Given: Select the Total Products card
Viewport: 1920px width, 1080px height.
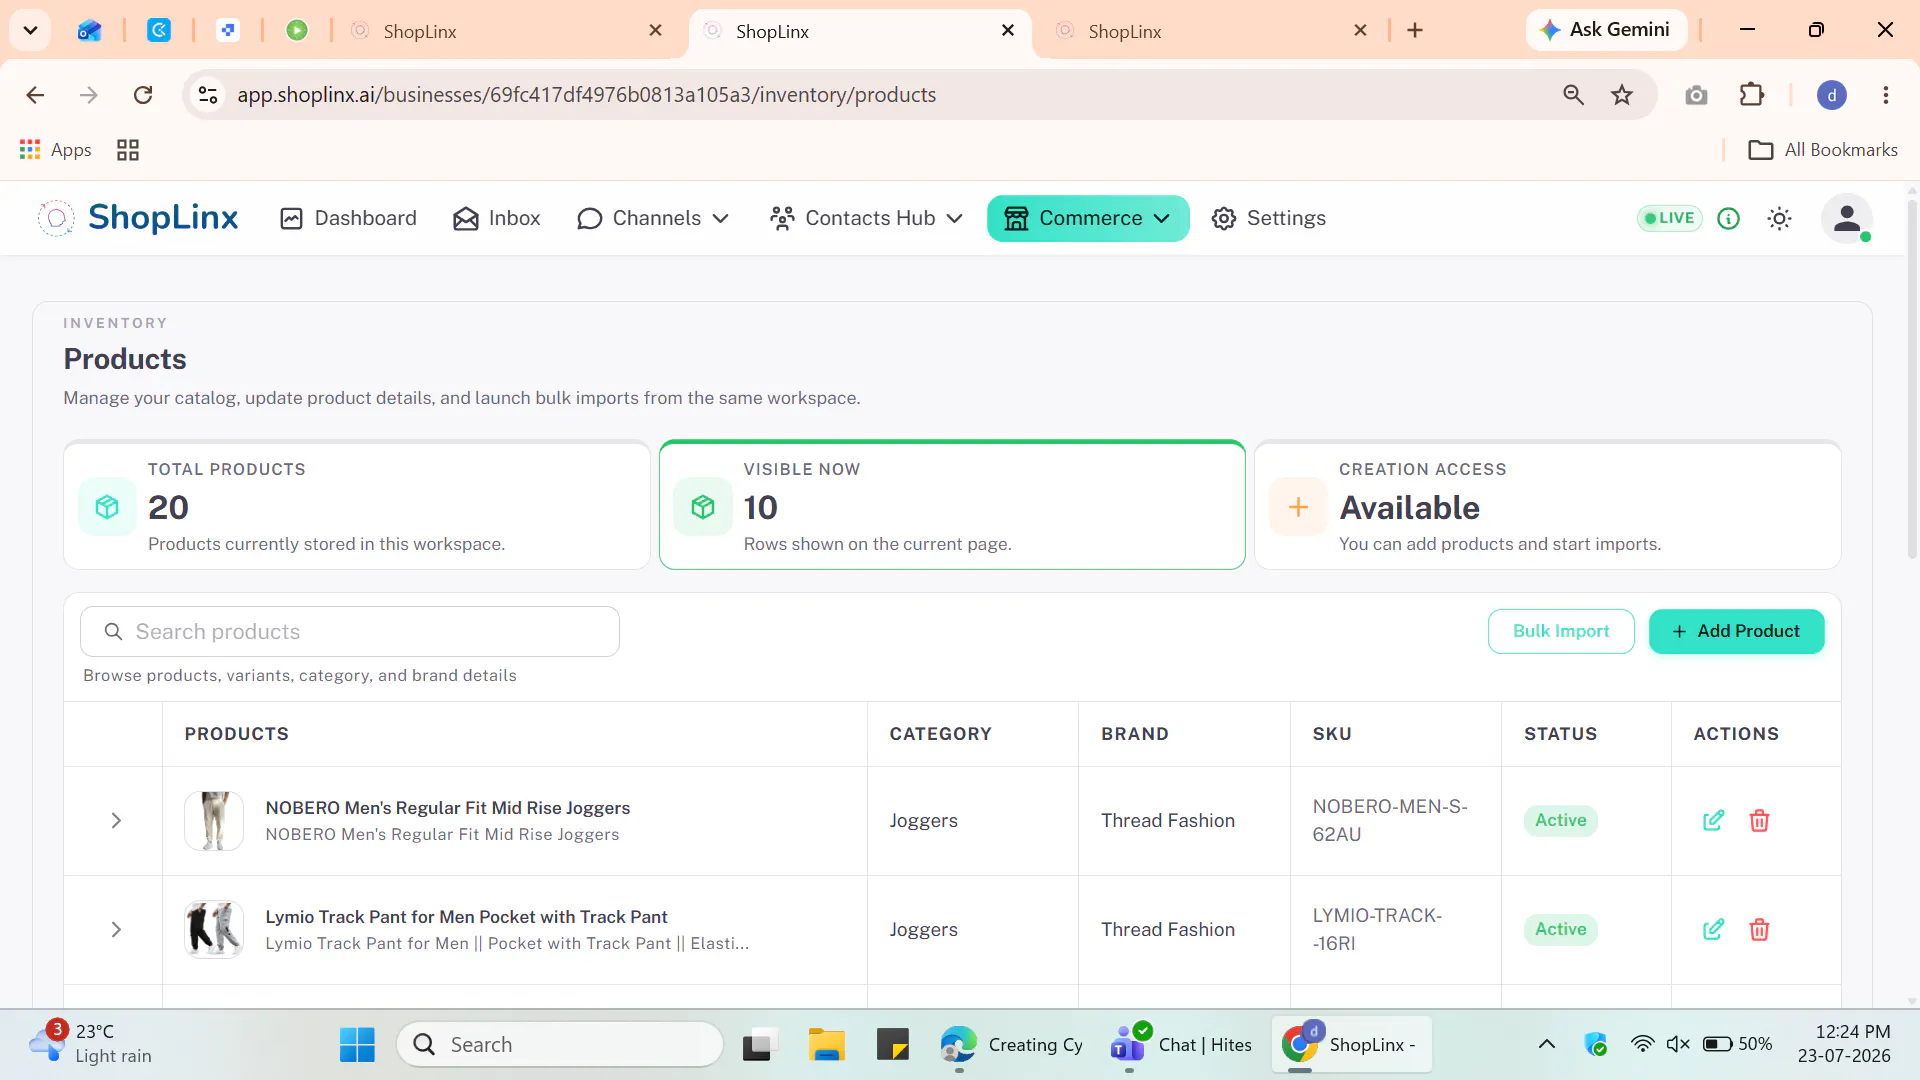Looking at the screenshot, I should tap(356, 505).
